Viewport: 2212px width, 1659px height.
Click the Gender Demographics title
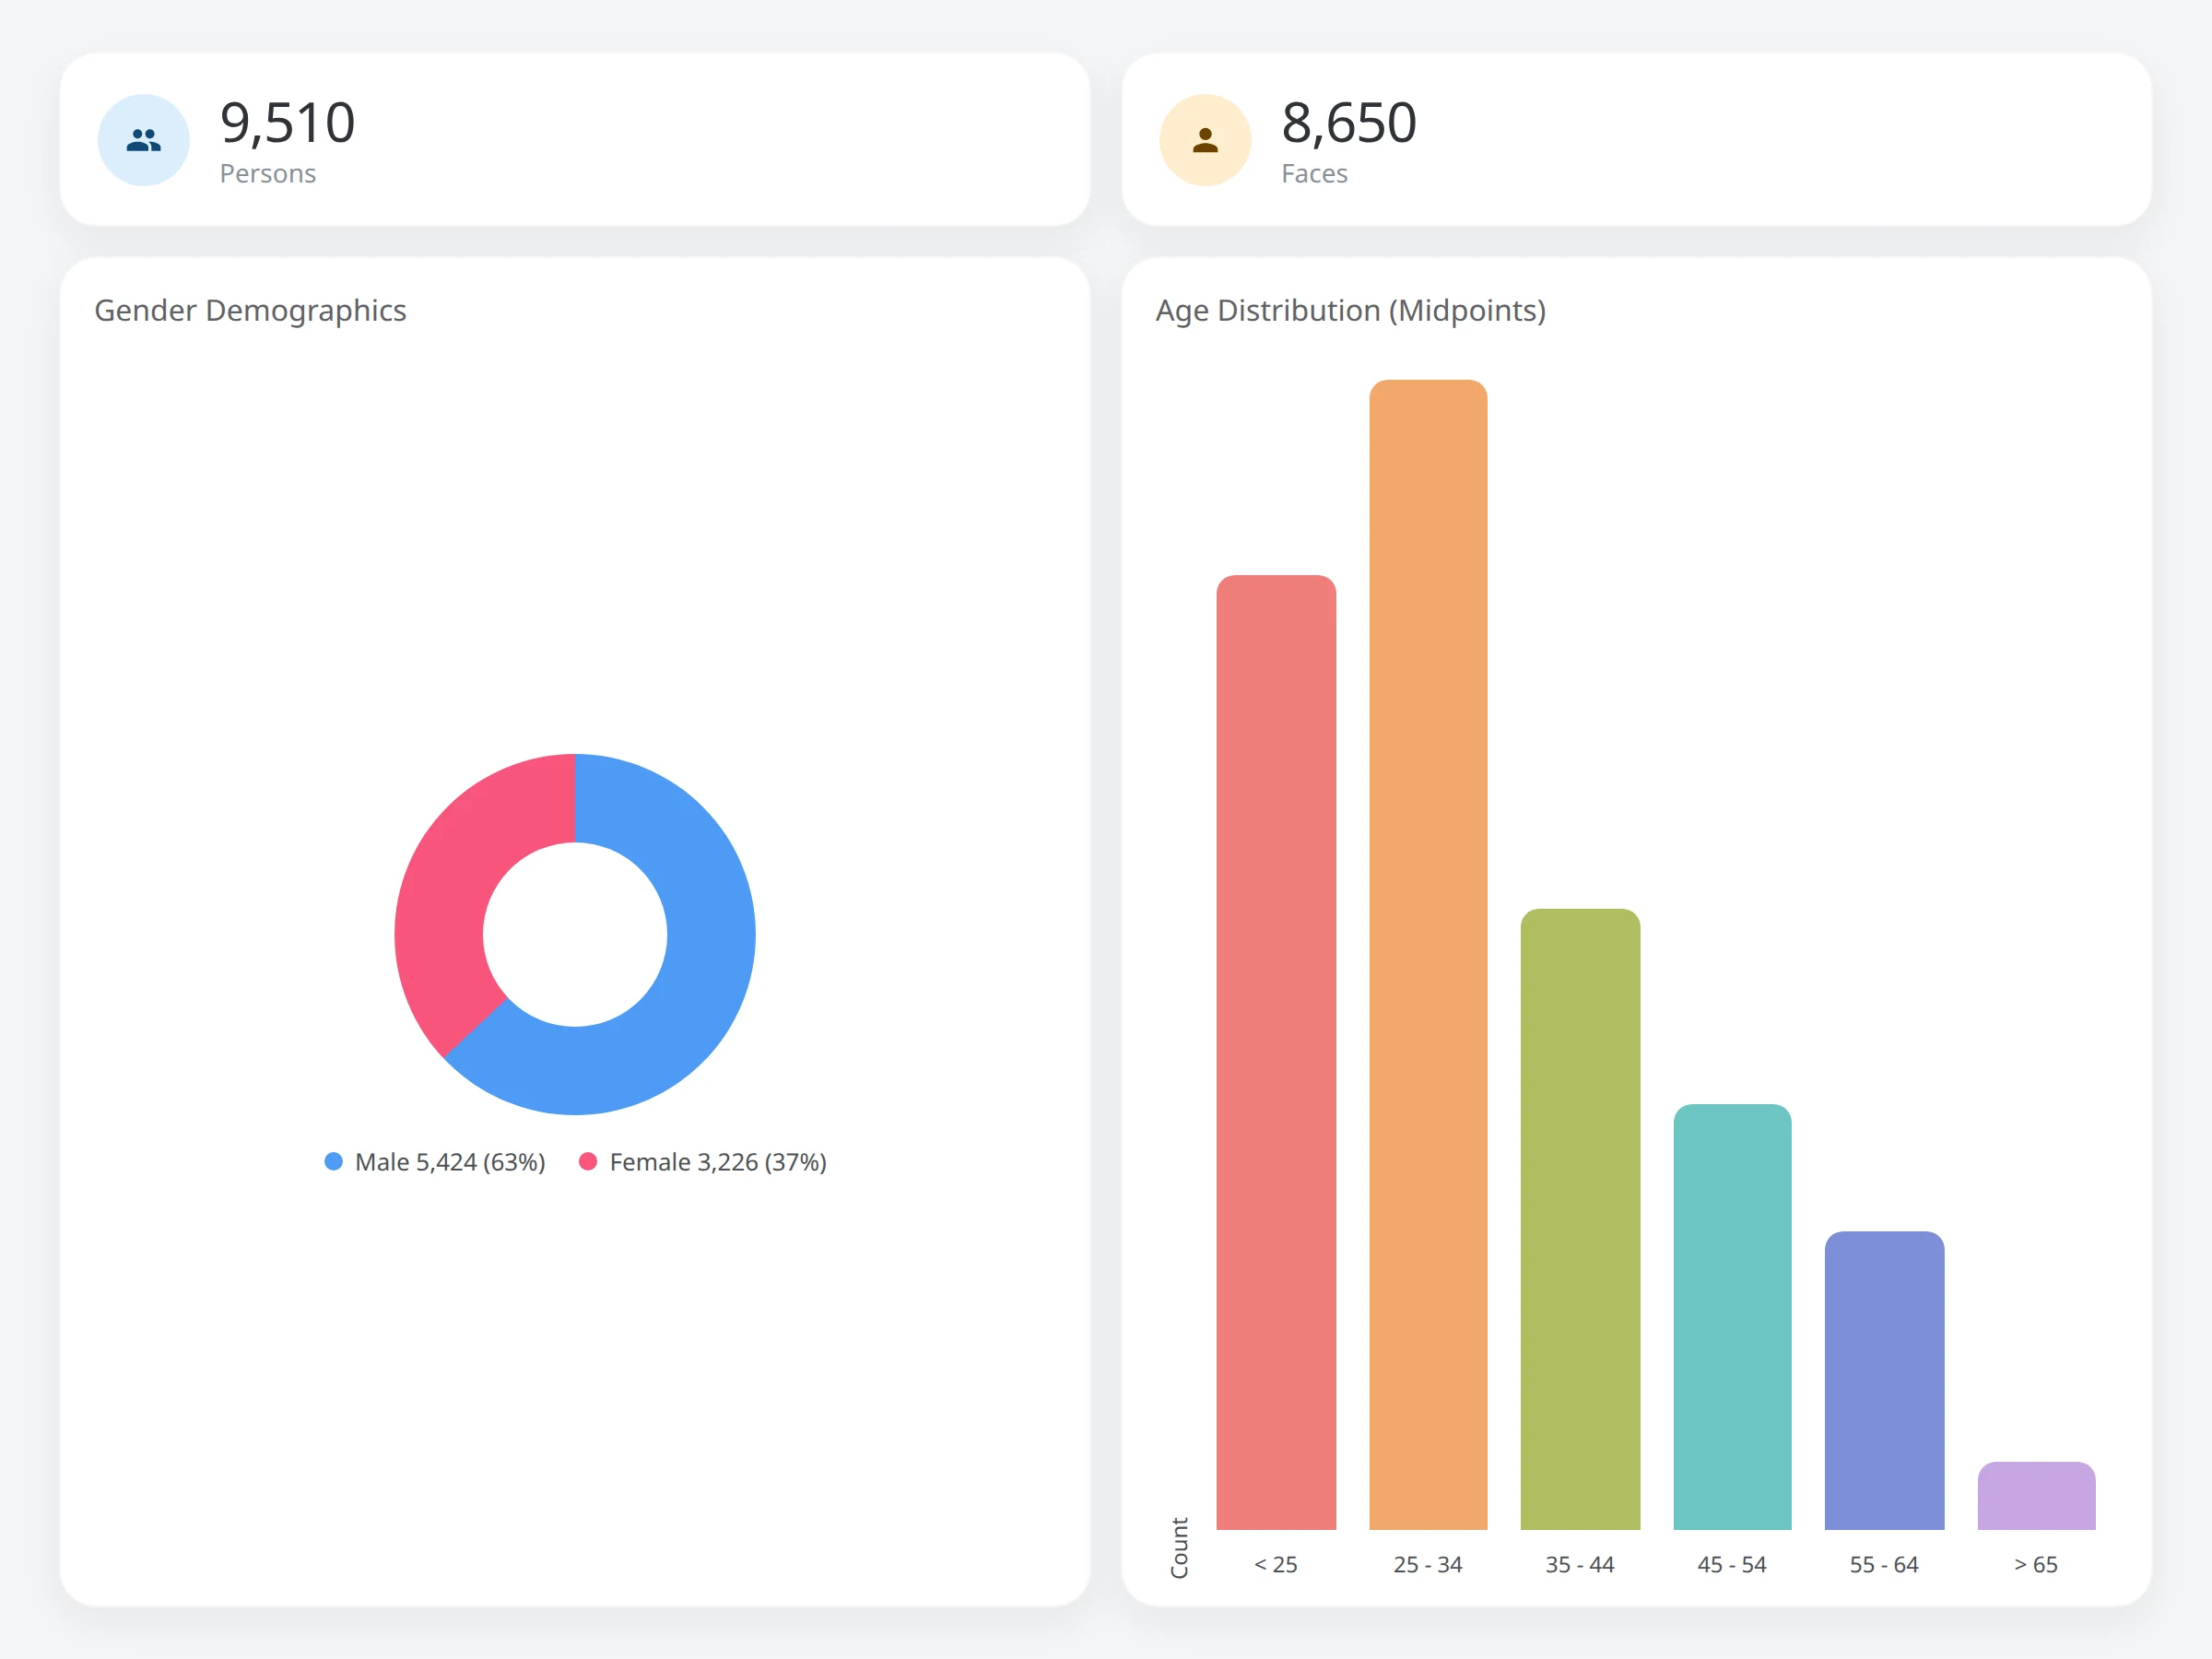click(x=250, y=311)
